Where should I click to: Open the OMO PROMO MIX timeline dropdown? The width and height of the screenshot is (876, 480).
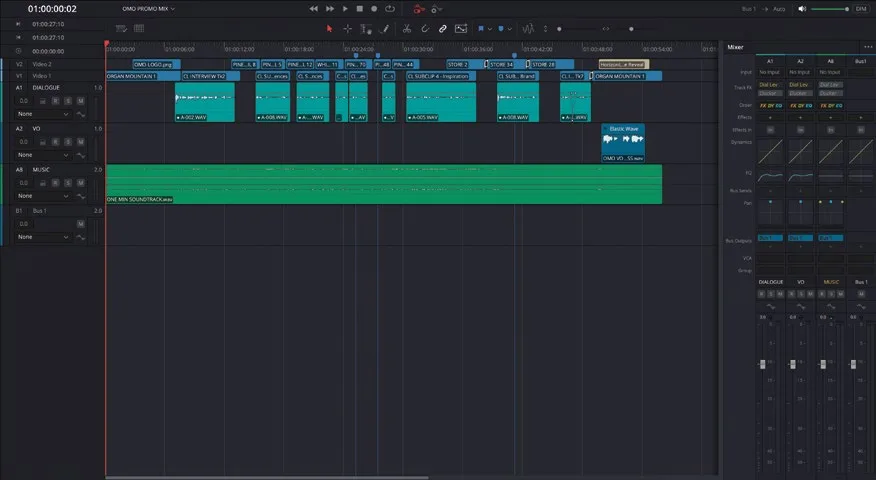[149, 9]
